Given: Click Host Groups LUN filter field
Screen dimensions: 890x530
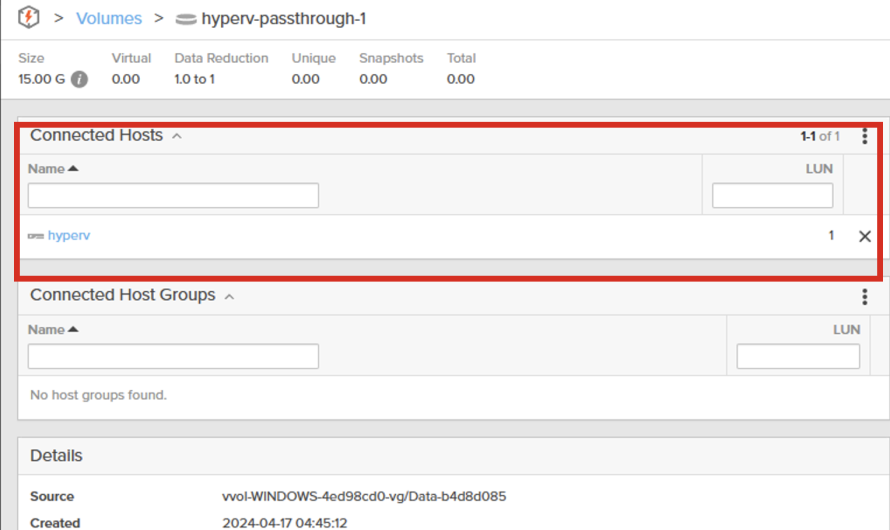Looking at the screenshot, I should [797, 356].
